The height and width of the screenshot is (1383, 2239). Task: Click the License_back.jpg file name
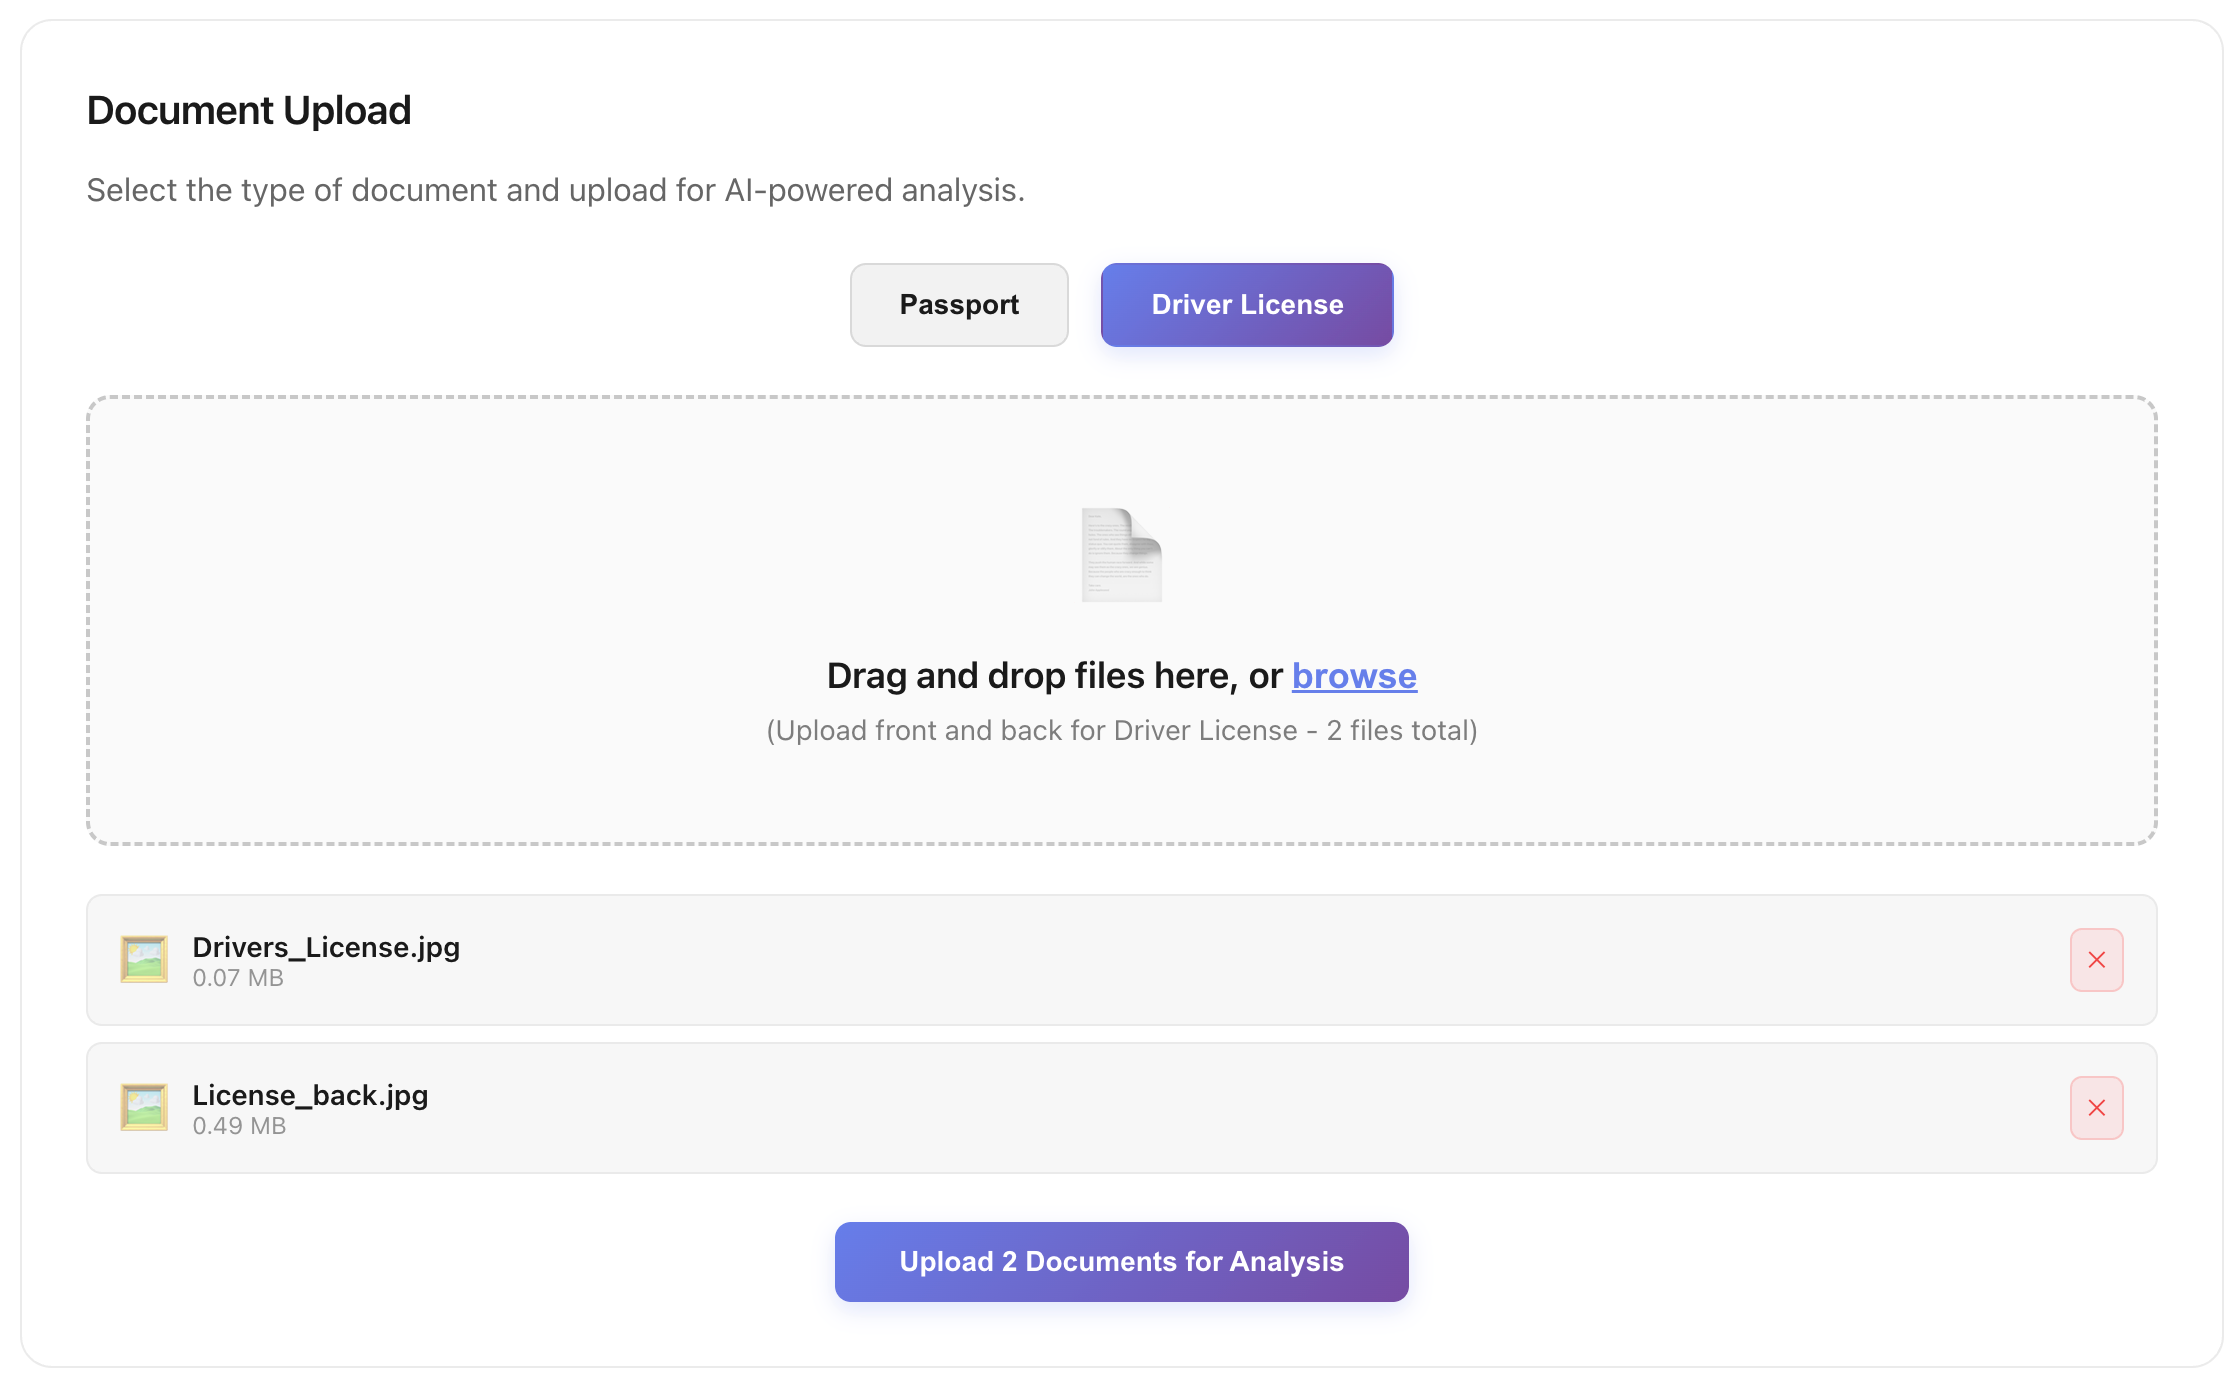click(x=310, y=1094)
